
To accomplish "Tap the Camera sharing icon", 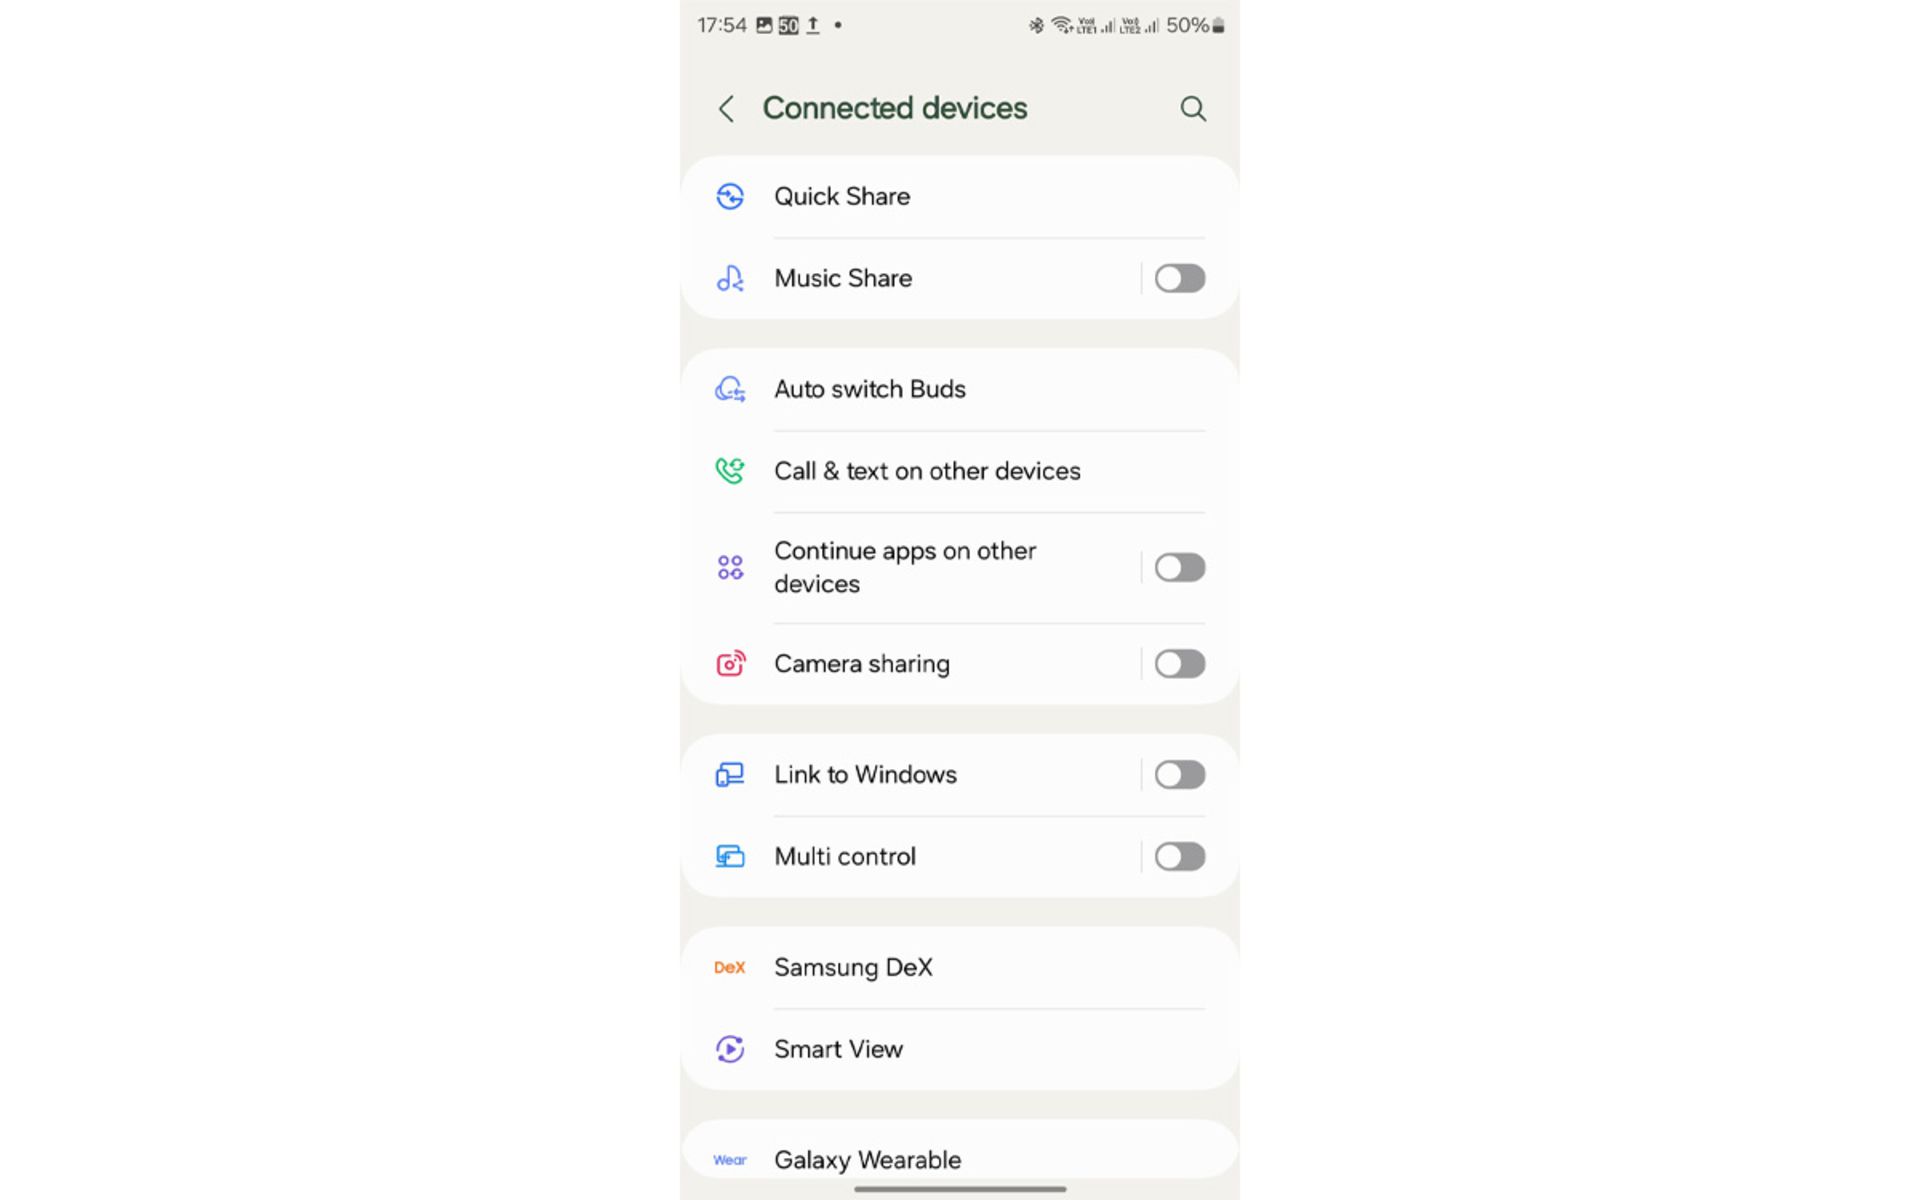I will [x=730, y=664].
